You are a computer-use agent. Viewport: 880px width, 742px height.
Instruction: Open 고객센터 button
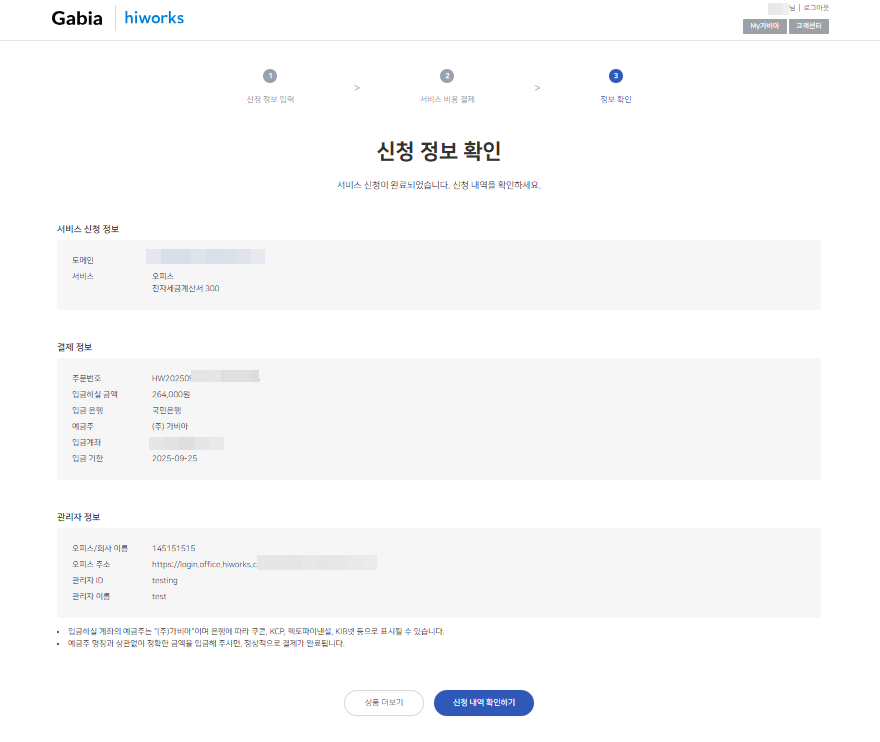[809, 26]
